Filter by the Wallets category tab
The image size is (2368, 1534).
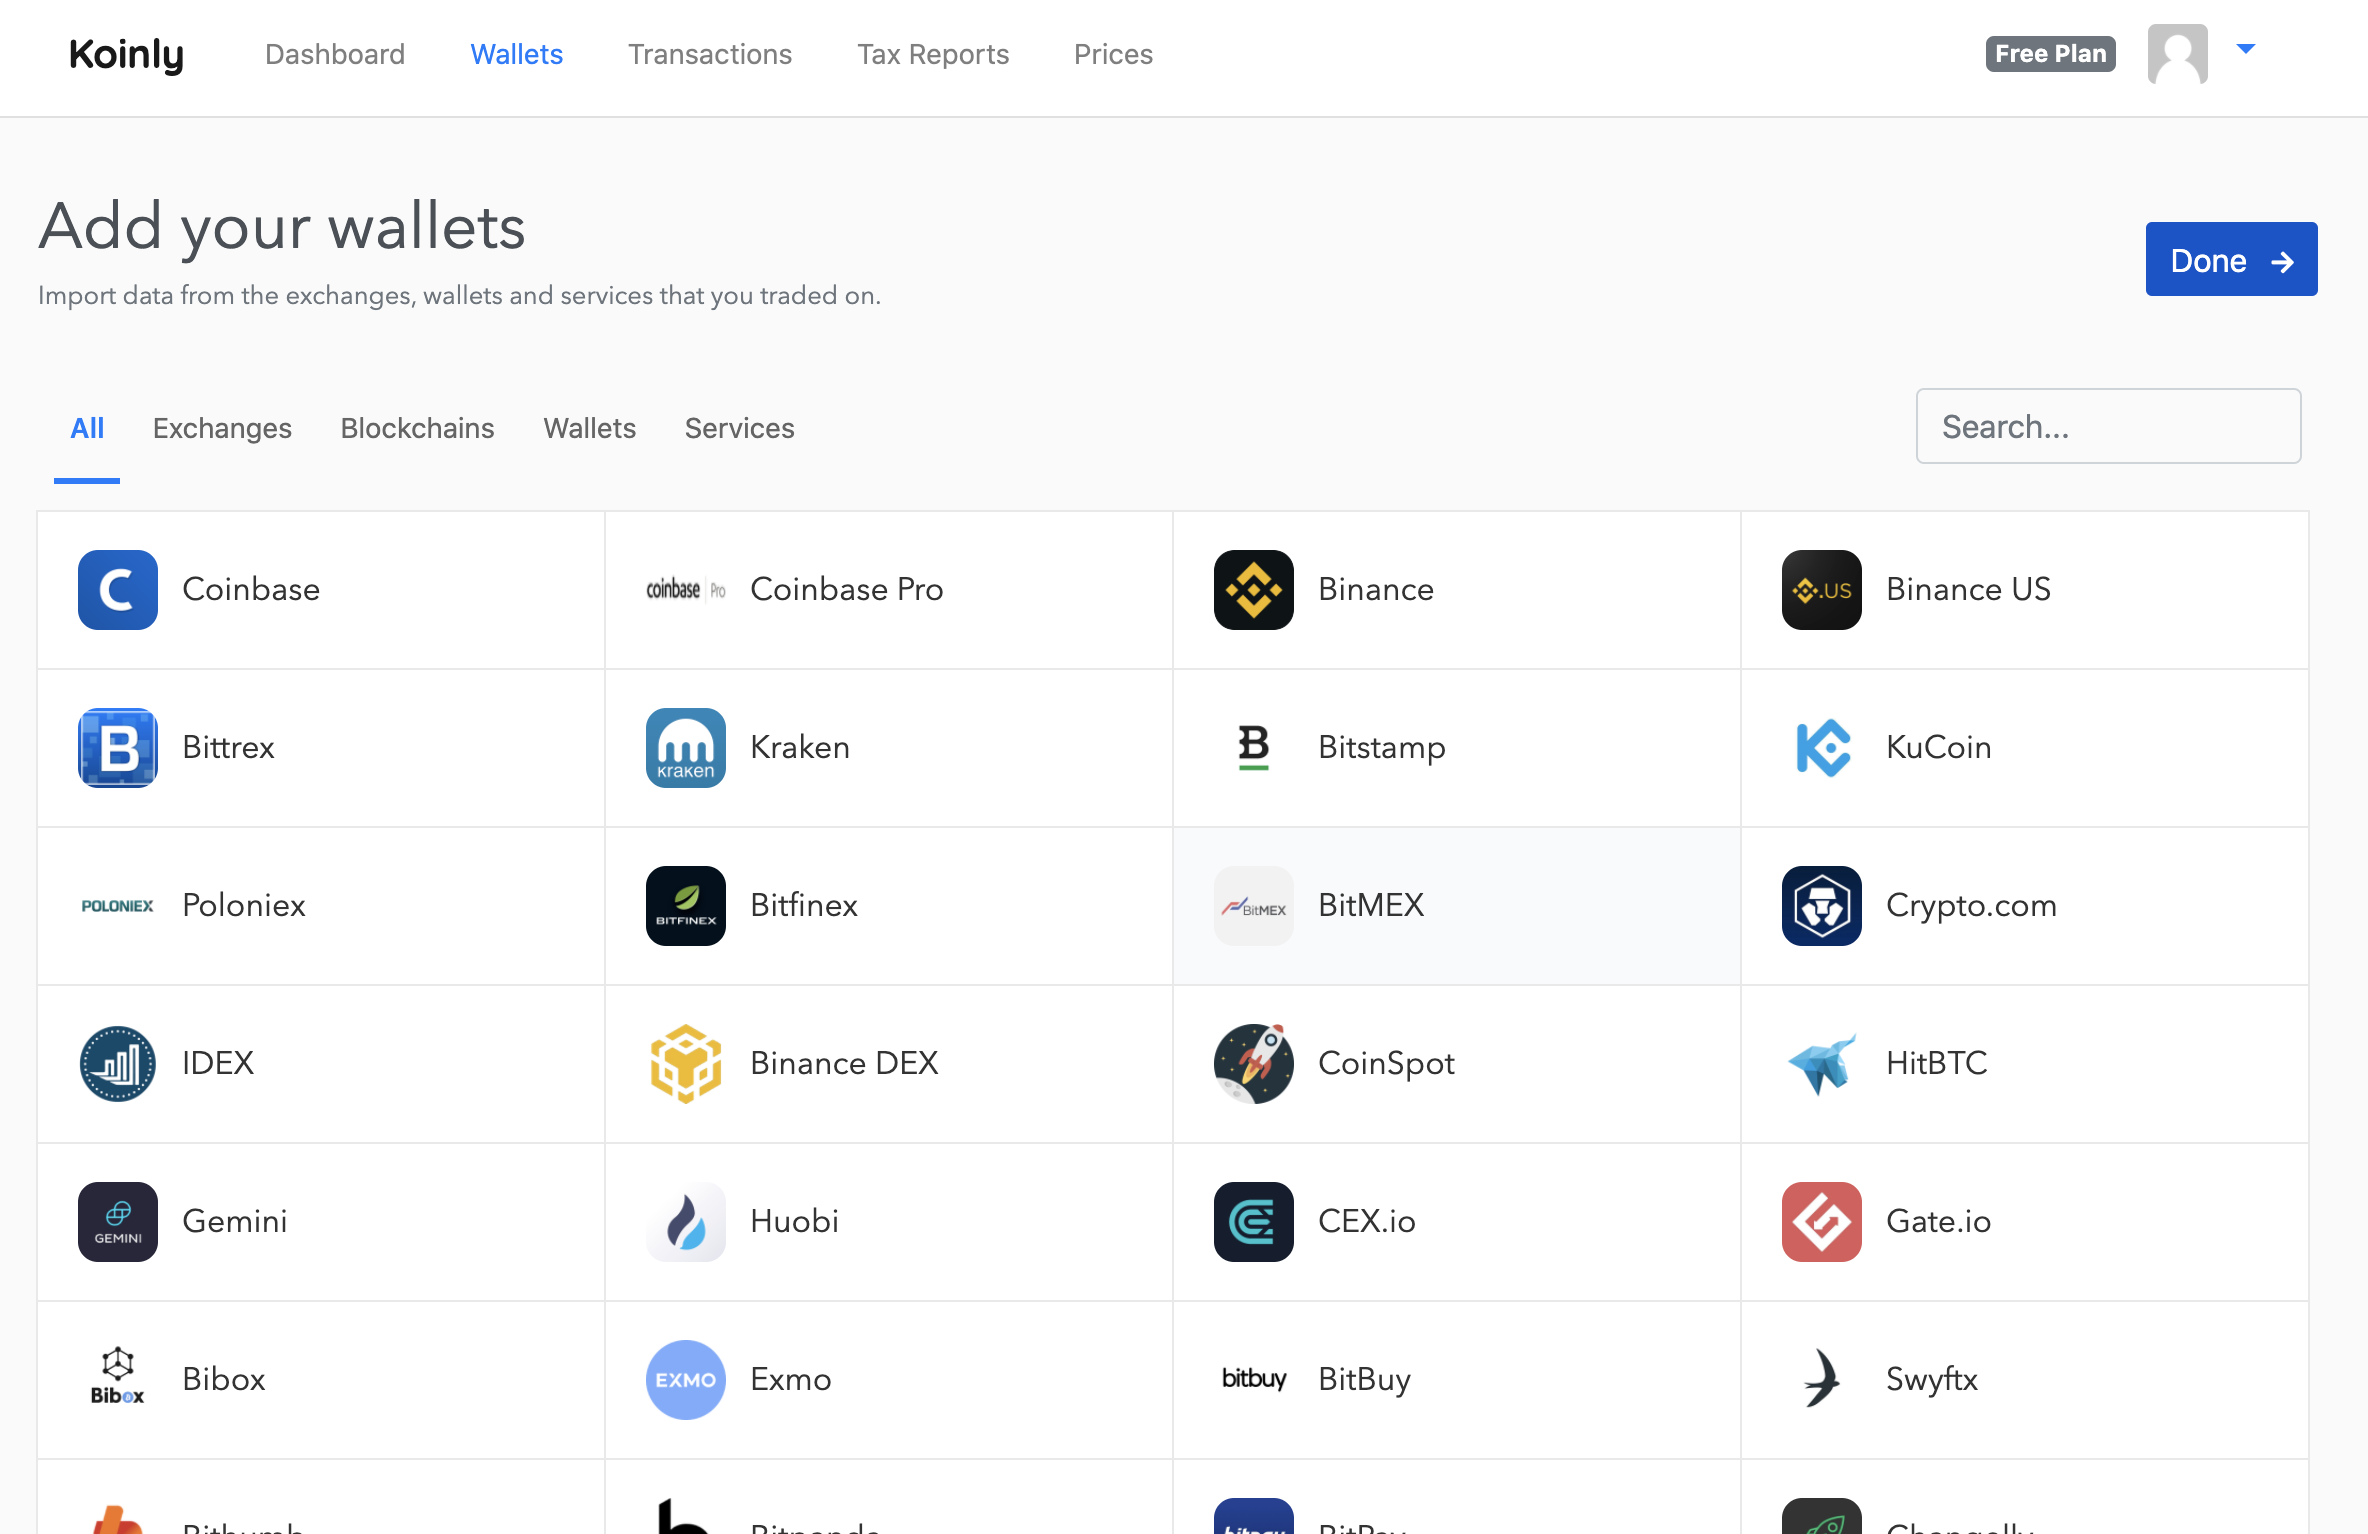pos(590,428)
